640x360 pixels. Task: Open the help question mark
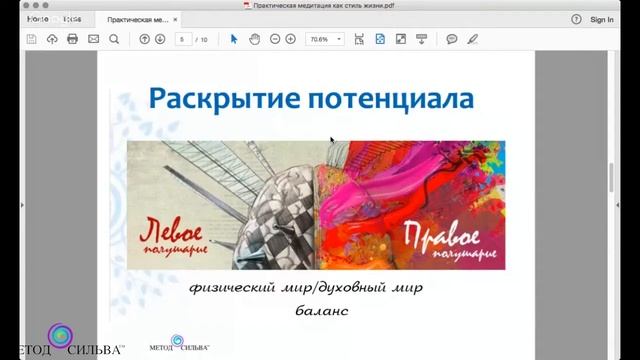tap(576, 19)
